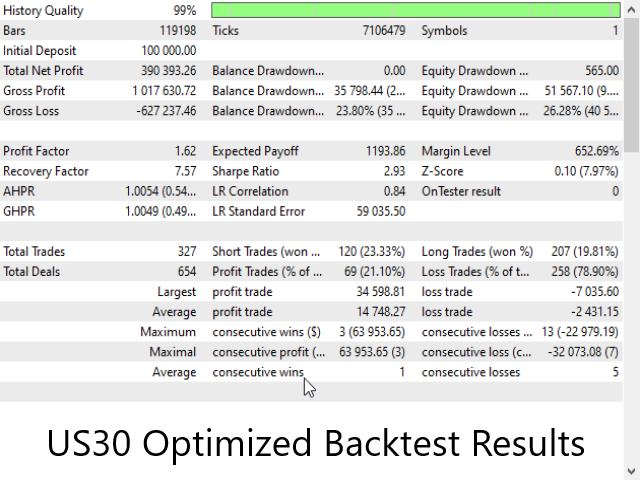Click the Margin Level value 652.69%
The image size is (640, 480).
tap(597, 151)
